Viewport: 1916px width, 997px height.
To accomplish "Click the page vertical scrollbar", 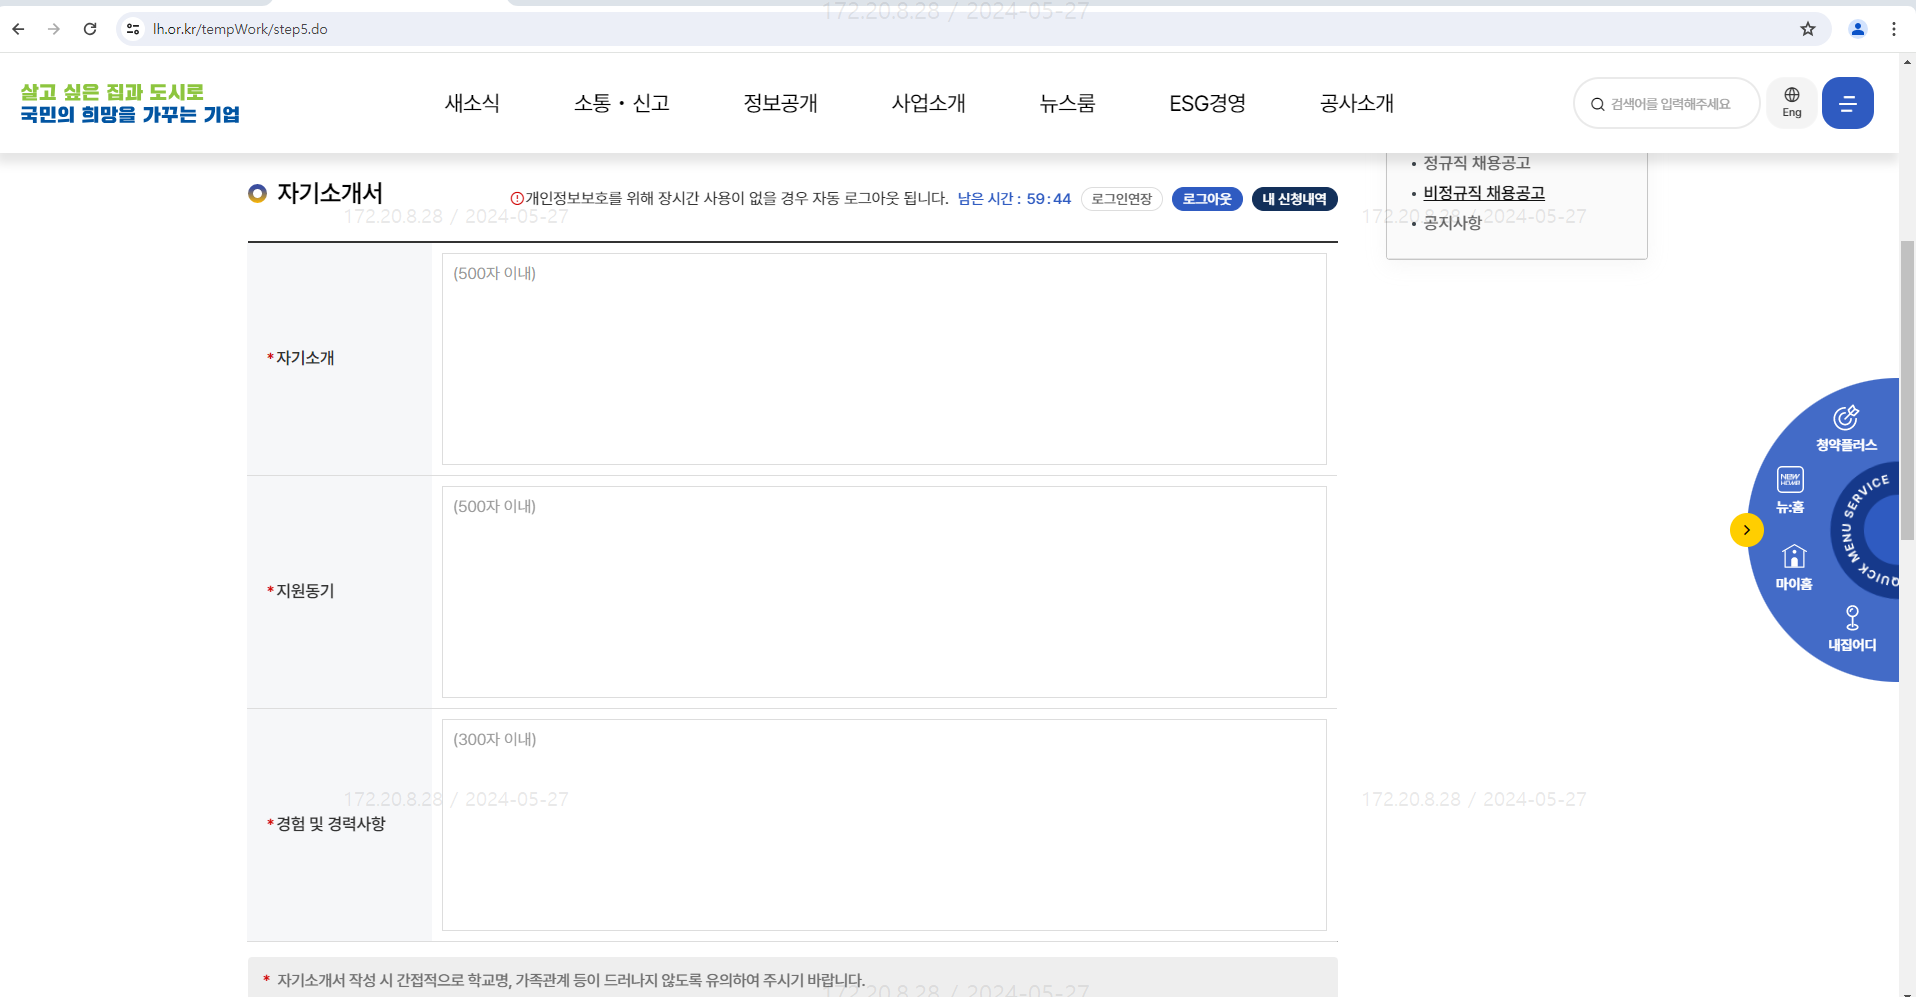I will (1907, 390).
